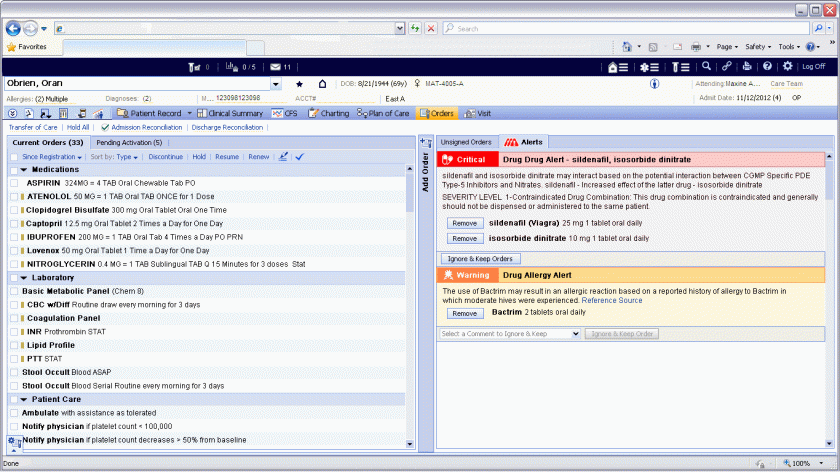Viewport: 840px width, 472px height.
Task: Tick the IBUPROFEN order checkbox
Action: pyautogui.click(x=14, y=237)
